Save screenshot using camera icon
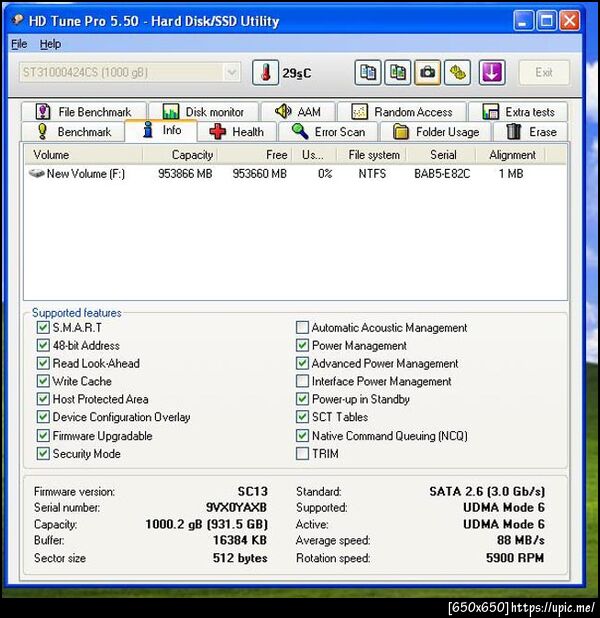Screen dimensions: 600x618 427,73
